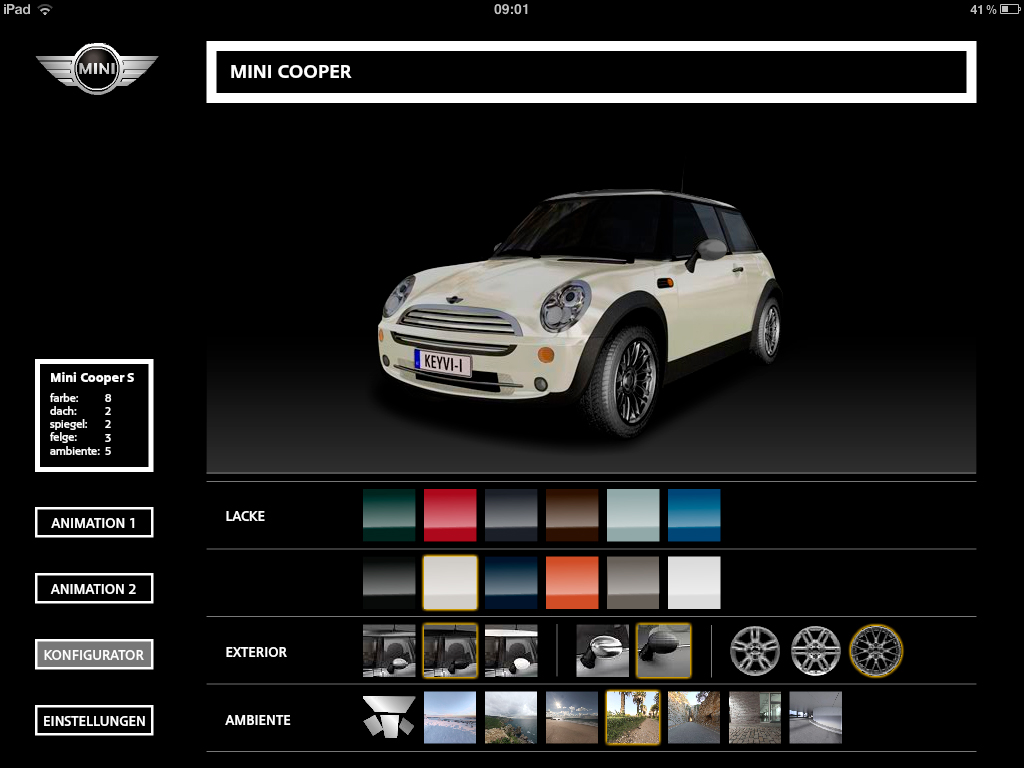Tap the LACKE row label
Viewport: 1024px width, 768px height.
pos(245,516)
